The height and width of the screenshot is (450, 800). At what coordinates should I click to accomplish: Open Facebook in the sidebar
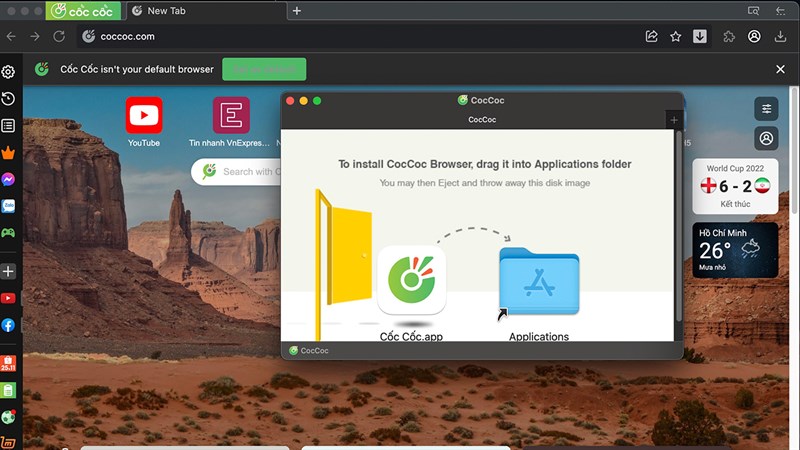8,325
